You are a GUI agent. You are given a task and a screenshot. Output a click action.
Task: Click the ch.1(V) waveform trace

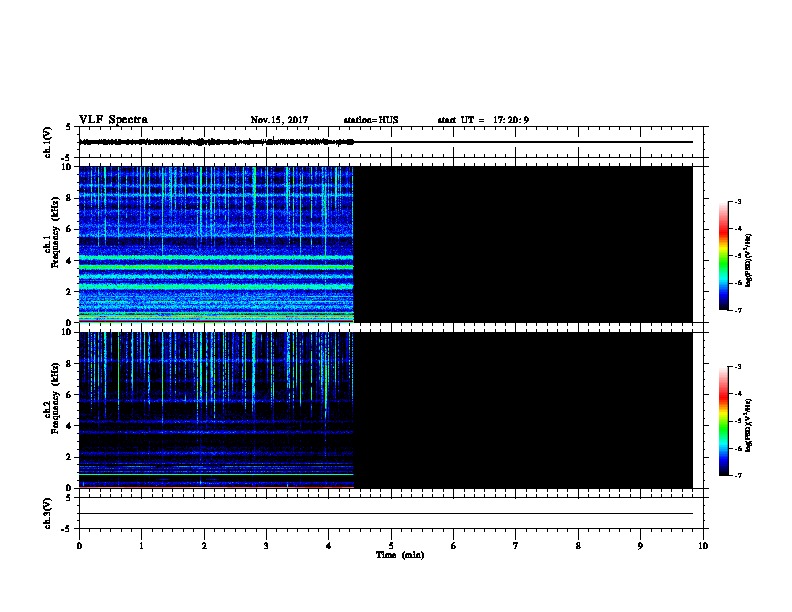tap(386, 142)
